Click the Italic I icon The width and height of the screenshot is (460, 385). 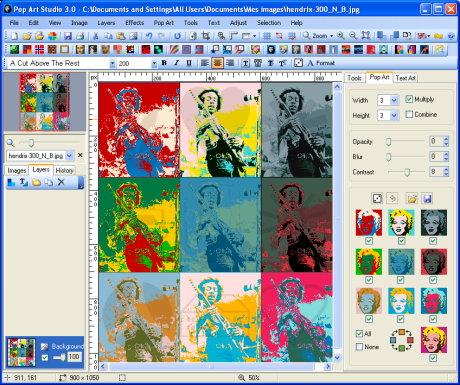pos(177,63)
